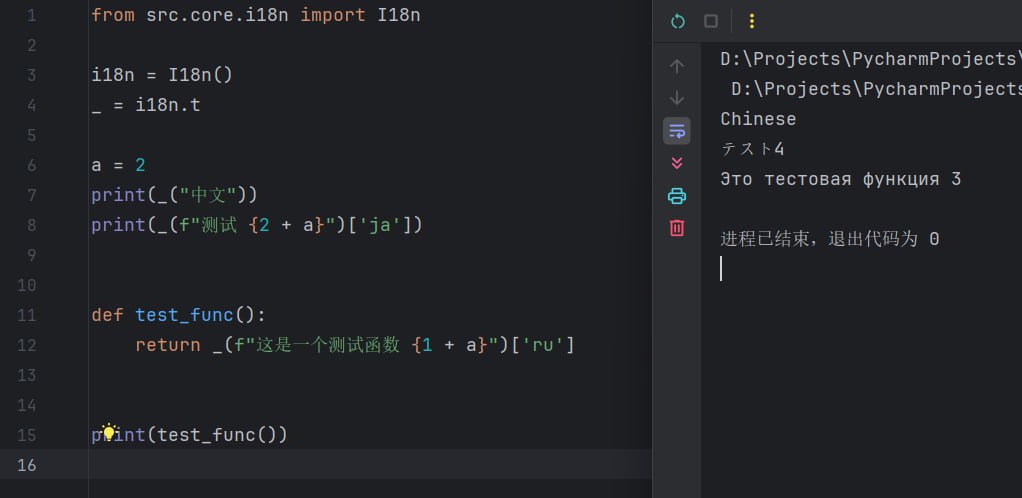
Task: Open the run panel more options menu
Action: [x=752, y=22]
